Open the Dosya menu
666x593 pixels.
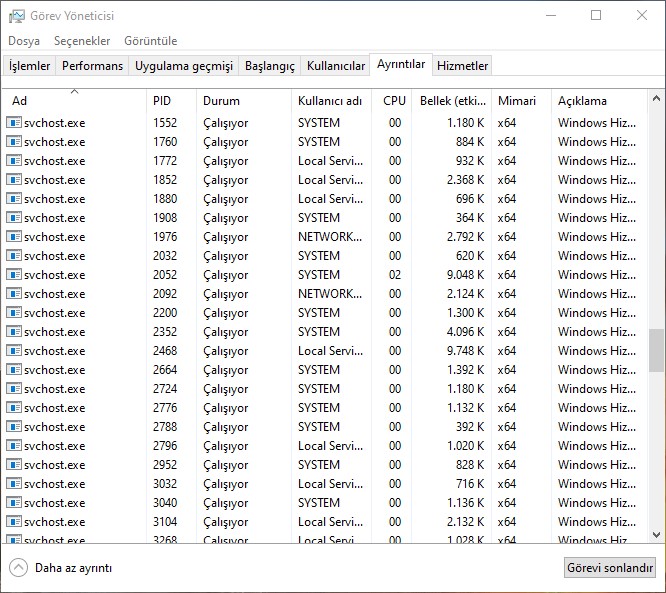(x=24, y=41)
